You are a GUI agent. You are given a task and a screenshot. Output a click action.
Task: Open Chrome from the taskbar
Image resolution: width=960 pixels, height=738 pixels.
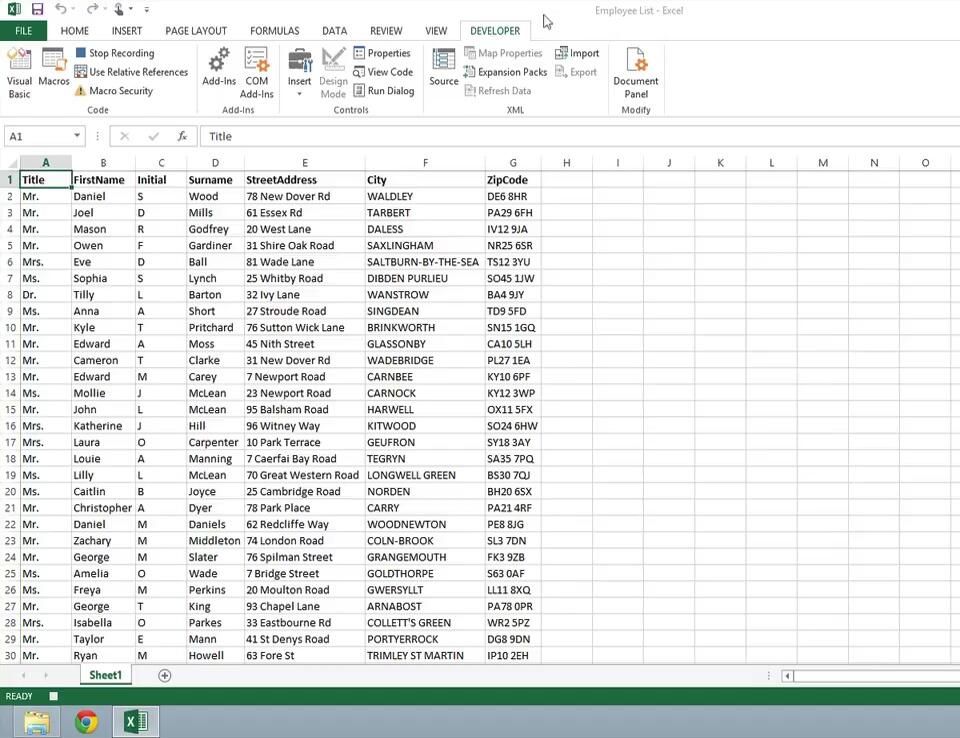click(86, 722)
